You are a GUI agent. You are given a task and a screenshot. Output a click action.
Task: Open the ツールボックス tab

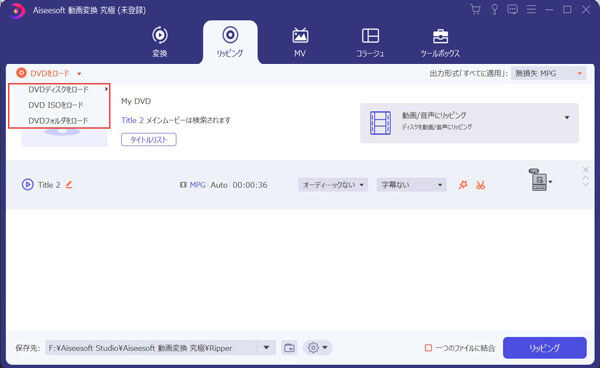point(440,42)
